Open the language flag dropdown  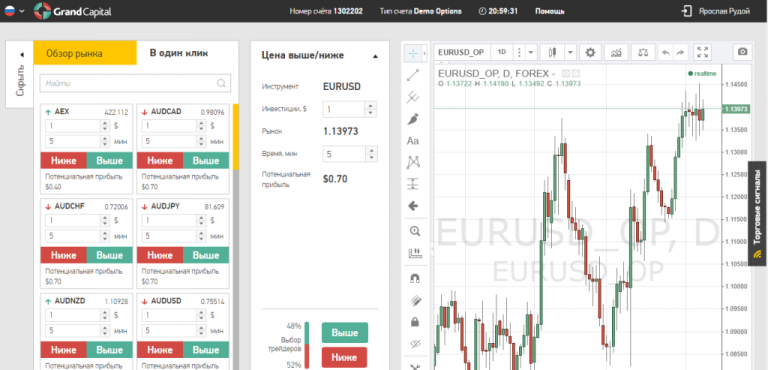tap(14, 11)
